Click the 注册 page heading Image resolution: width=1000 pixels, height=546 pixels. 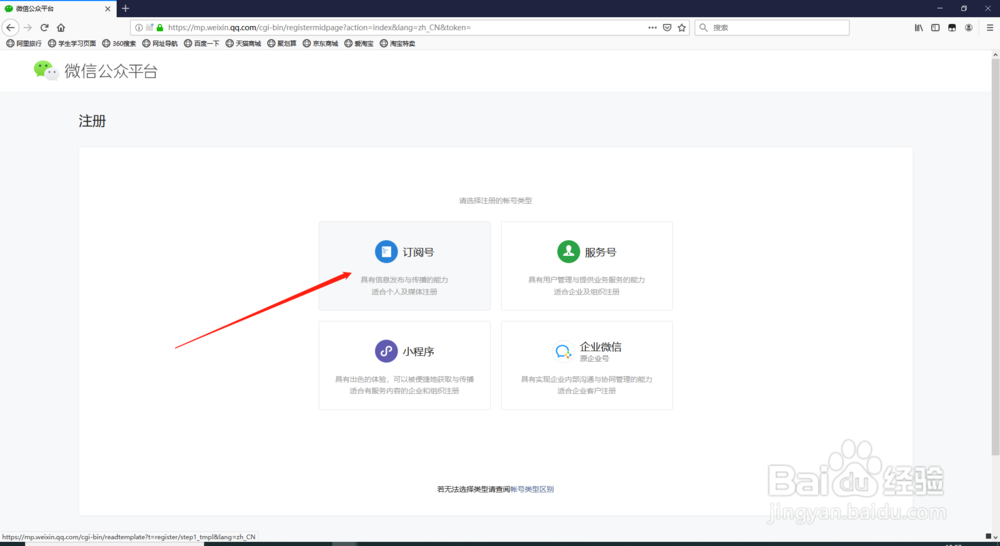click(92, 121)
